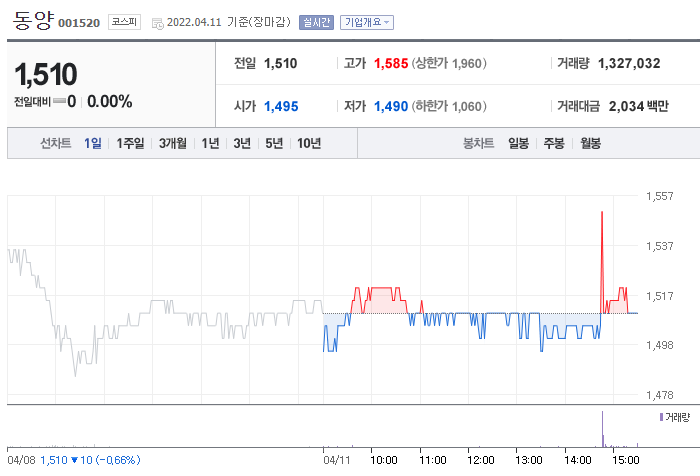Click the 2022.04.11 기준(장마감) date text
Viewport: 700px width, 476px height.
229,22
